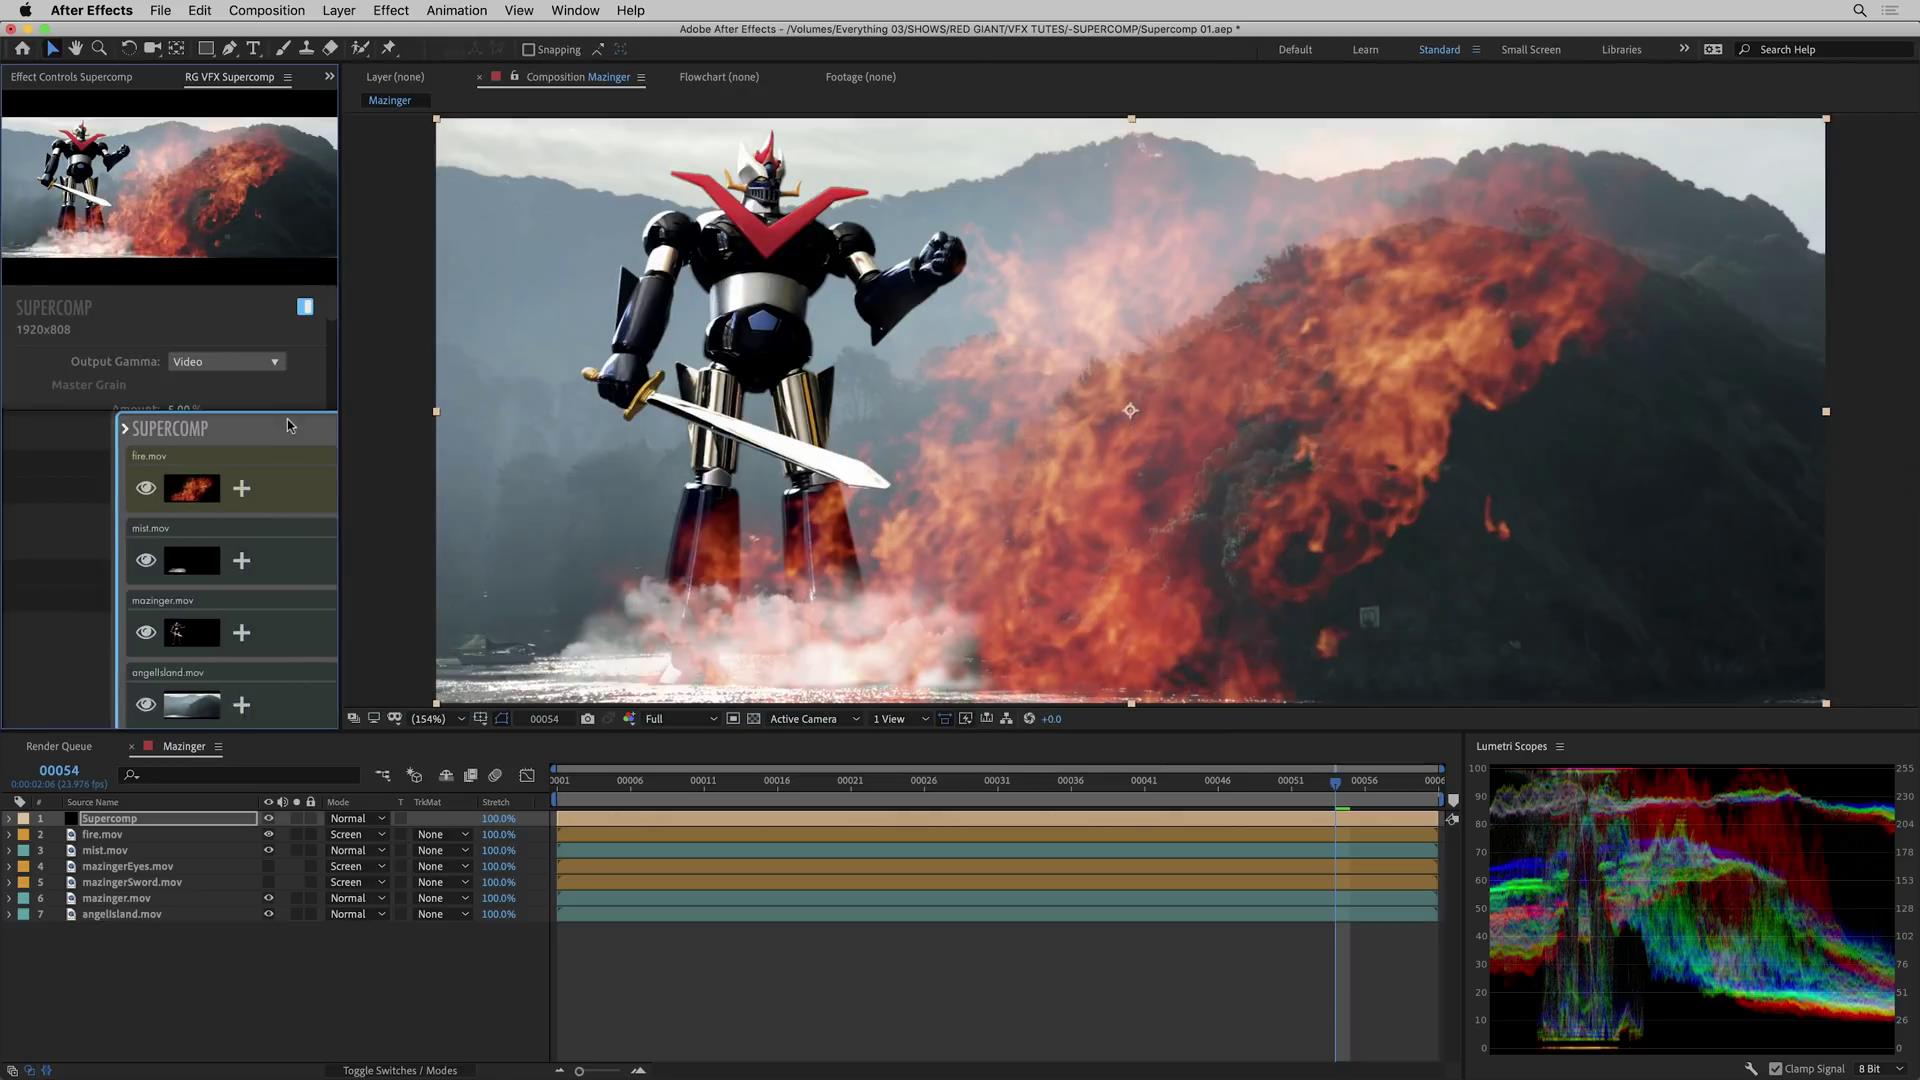Viewport: 1920px width, 1080px height.
Task: Open macOS Spotlight search
Action: 1860,10
